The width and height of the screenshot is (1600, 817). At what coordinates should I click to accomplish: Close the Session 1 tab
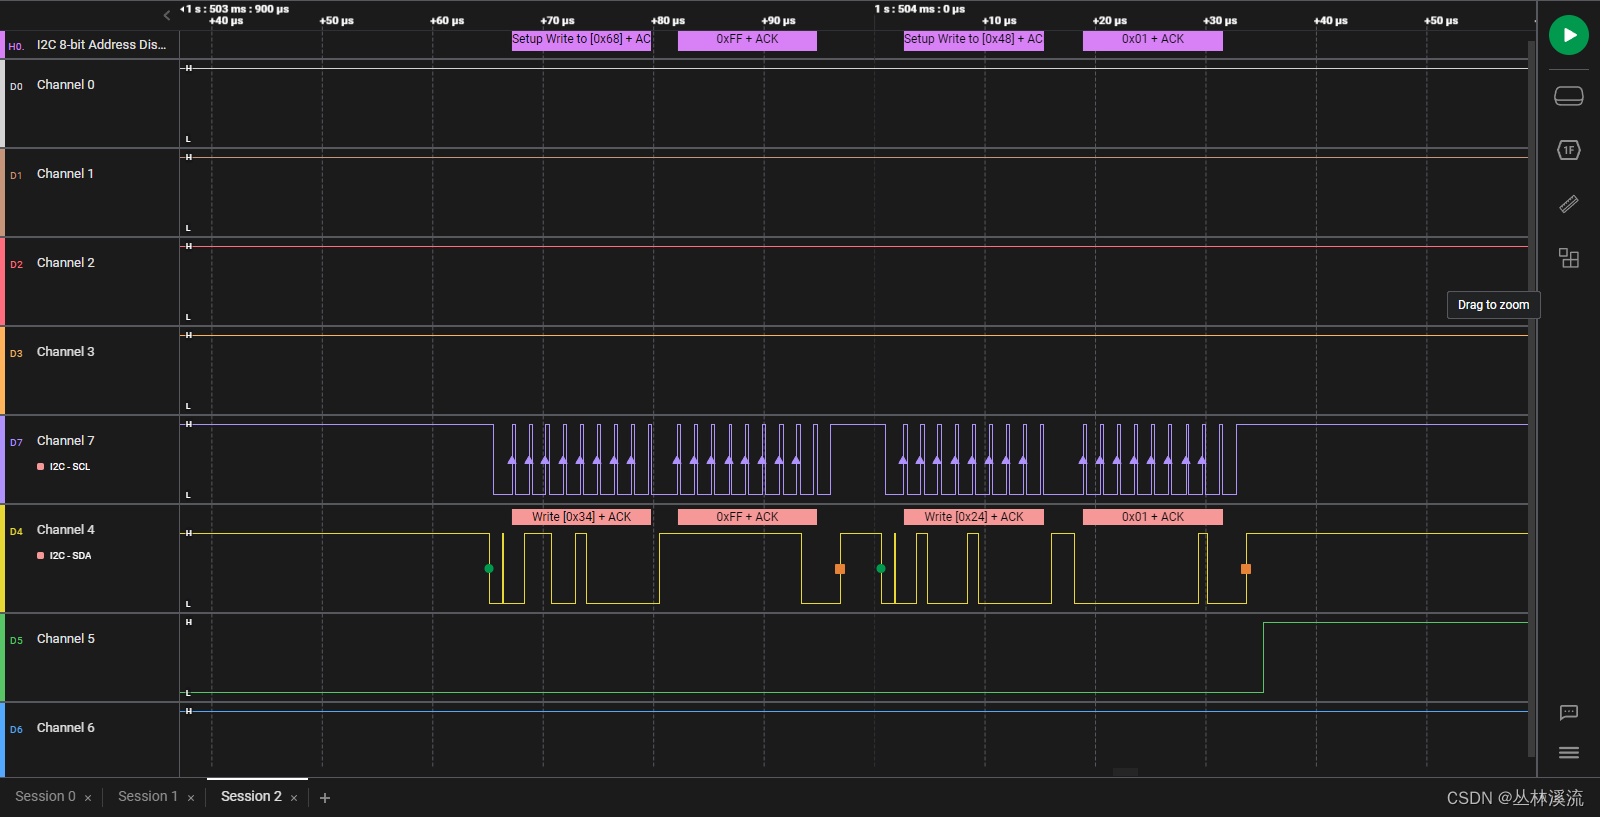pyautogui.click(x=191, y=798)
